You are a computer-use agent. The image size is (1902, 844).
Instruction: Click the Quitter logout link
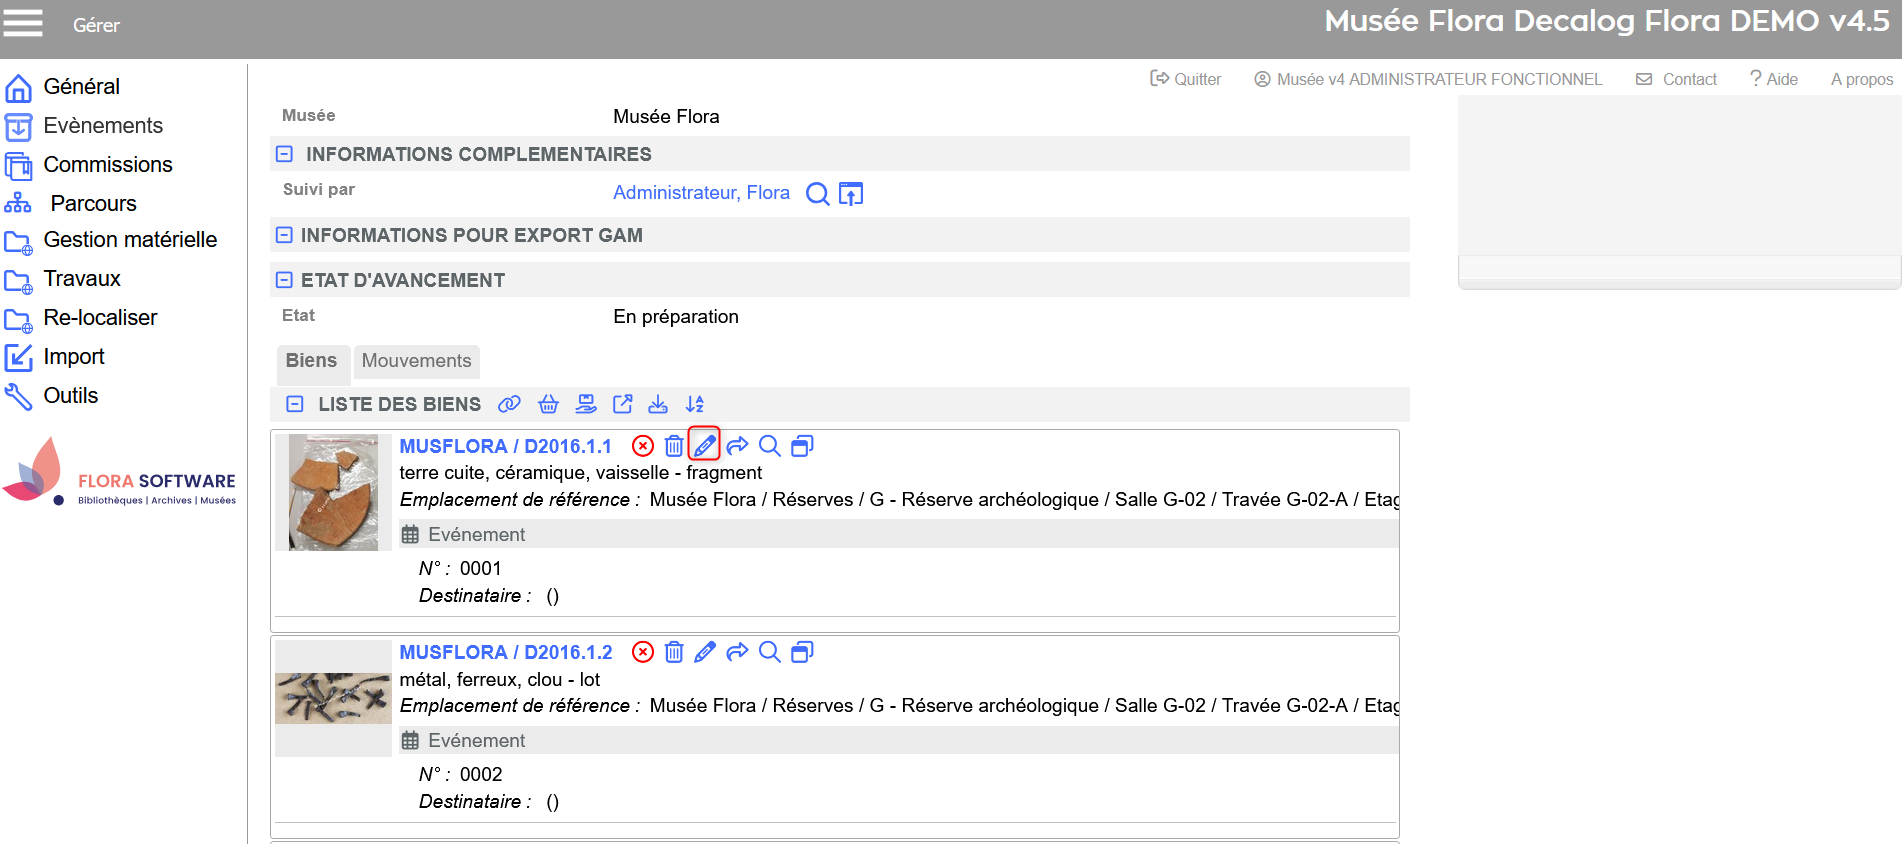pos(1186,79)
